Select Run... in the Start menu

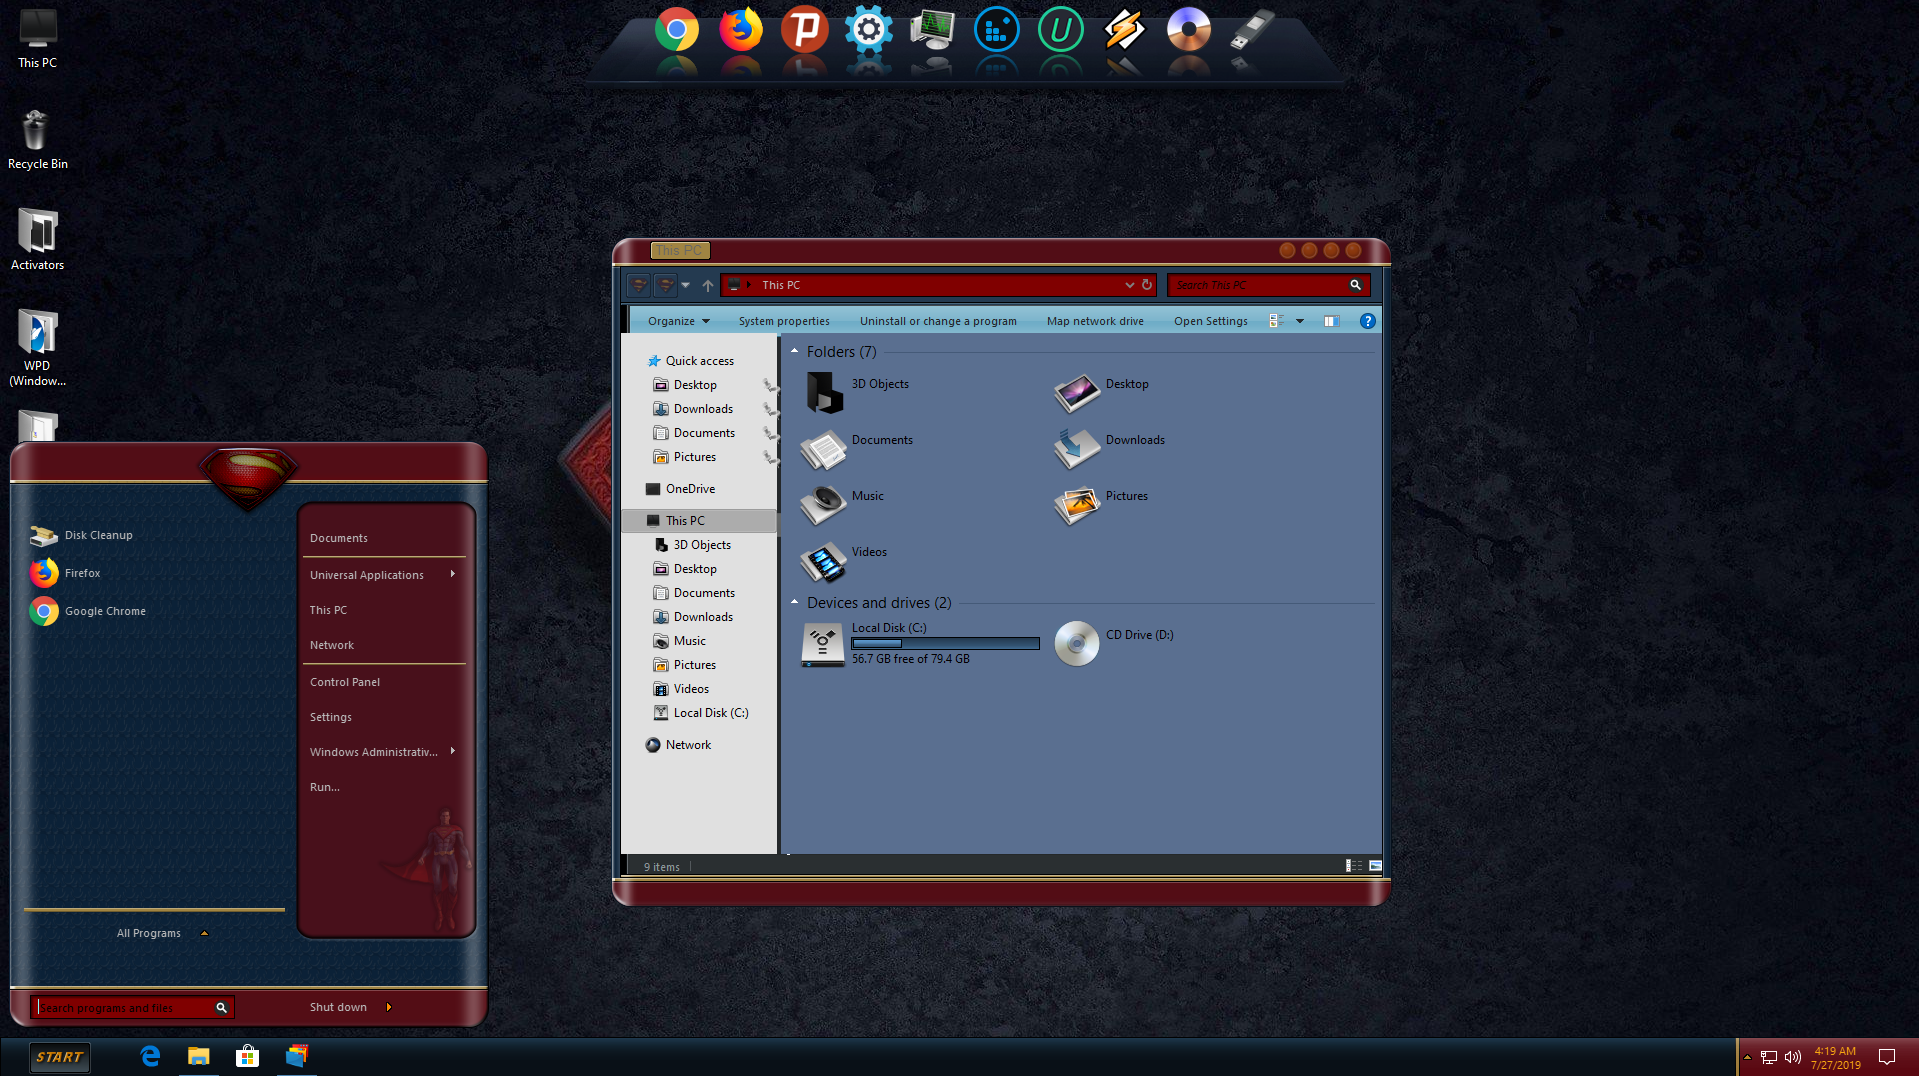pos(325,787)
